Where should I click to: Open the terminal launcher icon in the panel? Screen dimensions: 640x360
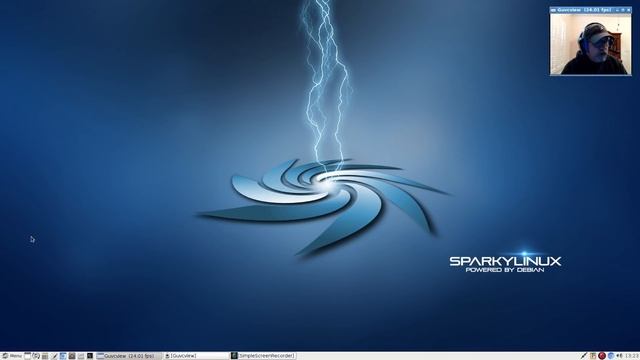[x=89, y=356]
